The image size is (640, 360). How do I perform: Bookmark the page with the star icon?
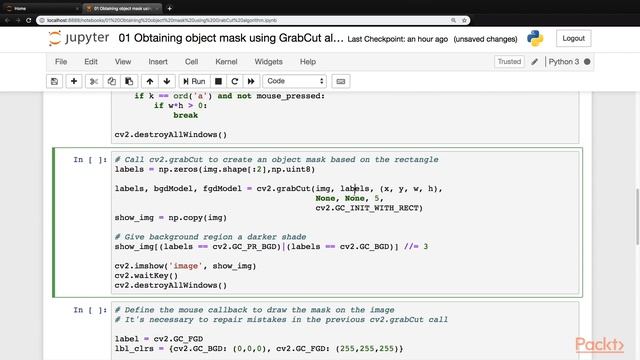coord(464,20)
